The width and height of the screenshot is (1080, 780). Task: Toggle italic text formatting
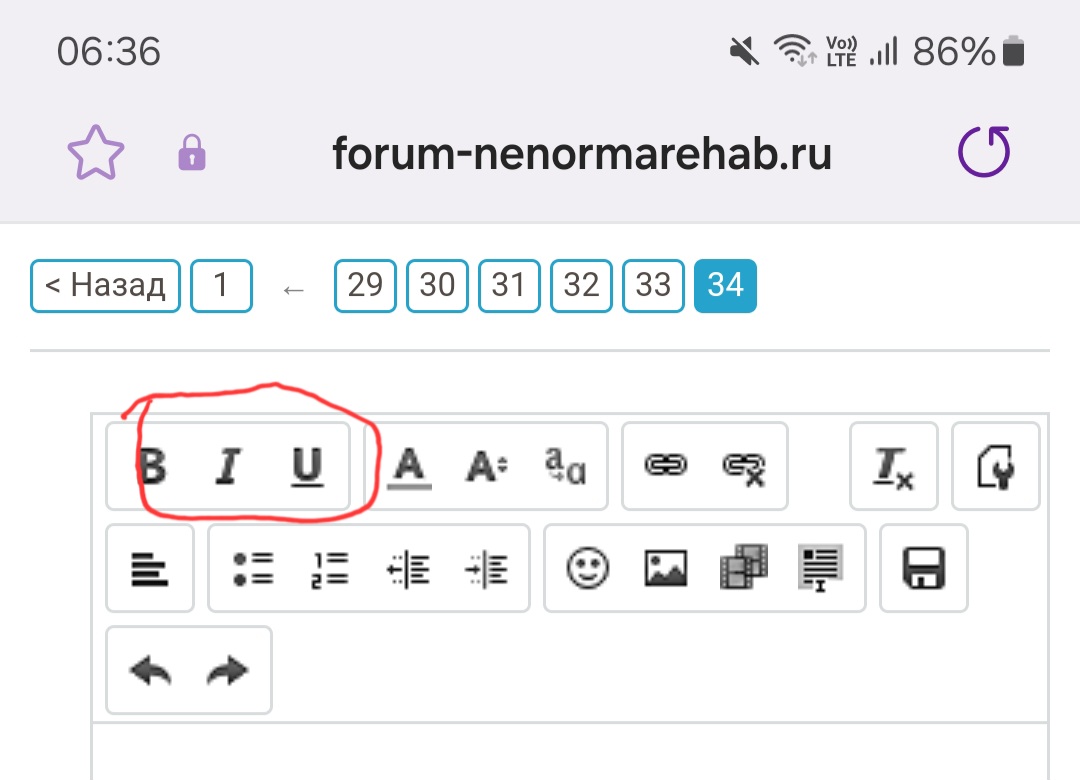[x=229, y=466]
